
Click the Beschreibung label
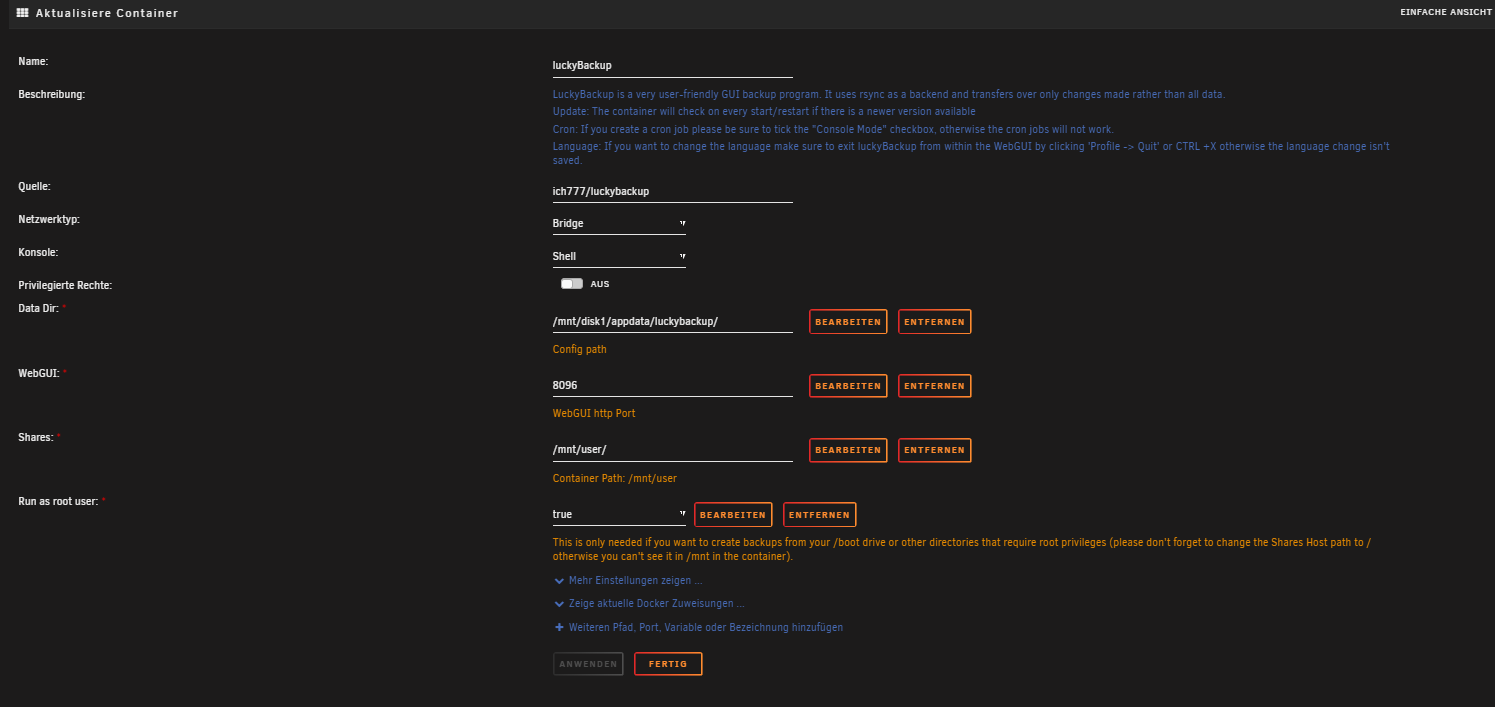coord(52,94)
